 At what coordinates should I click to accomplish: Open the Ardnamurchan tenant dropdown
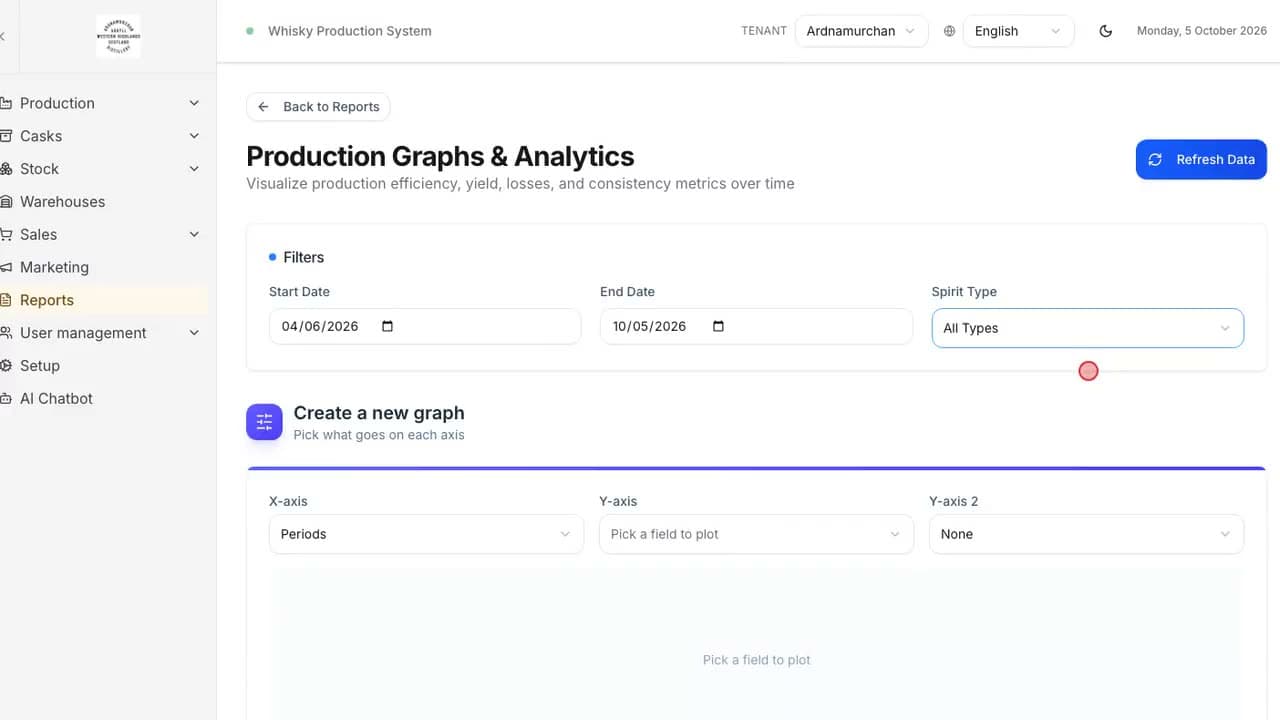[861, 31]
